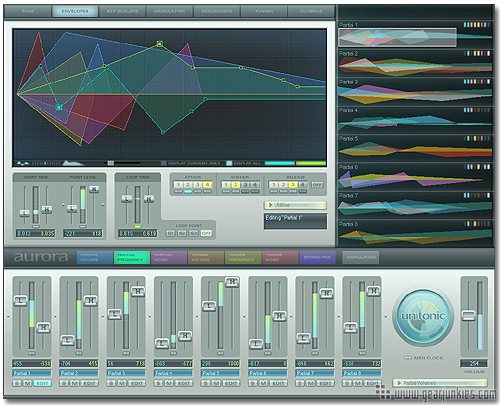Screen dimensions: 500x405
Task: Open the Utilities dropdown menu
Action: pos(295,205)
